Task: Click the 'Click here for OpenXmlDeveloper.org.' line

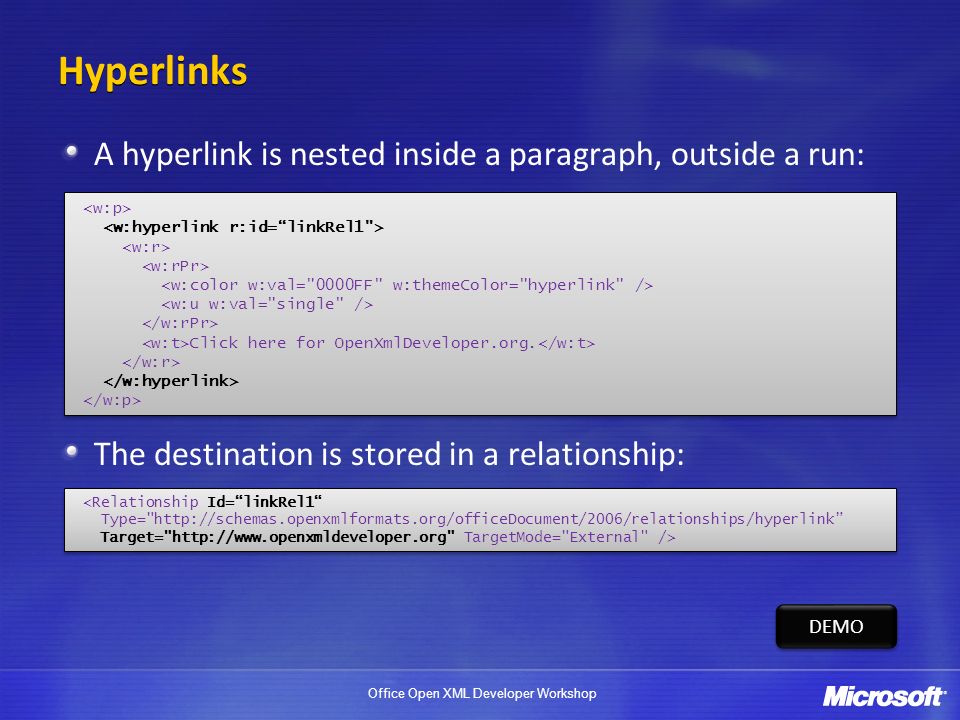Action: pos(369,343)
